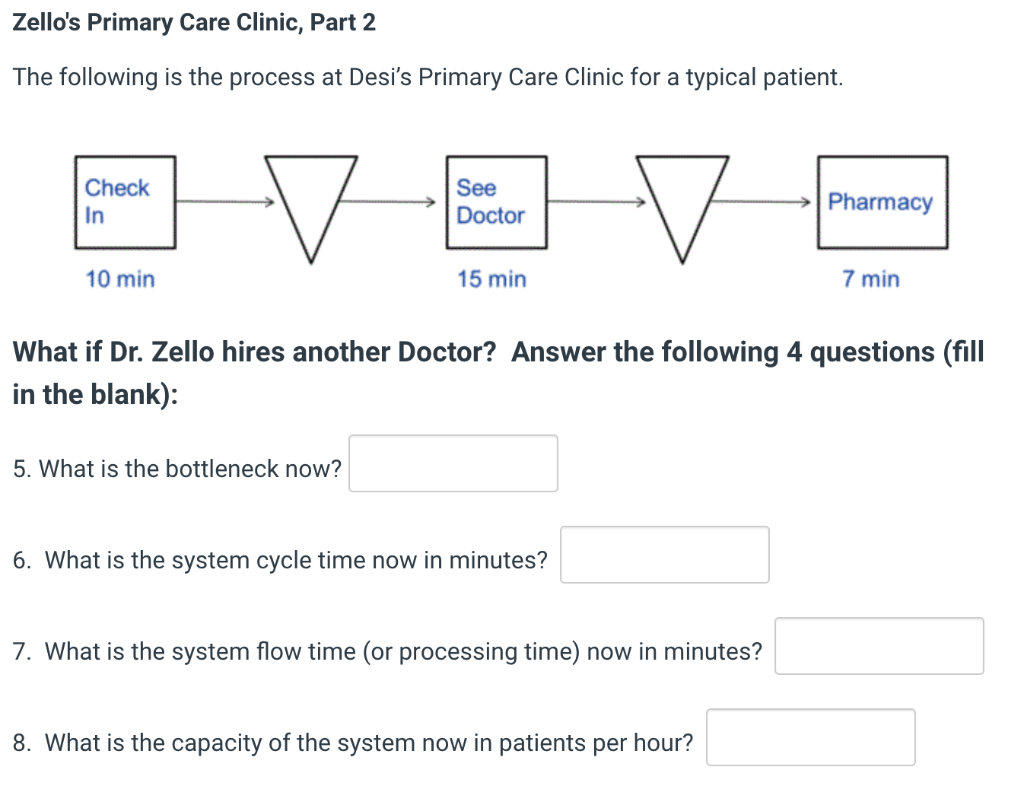1024x805 pixels.
Task: Click the 7 min label
Action: 869,280
